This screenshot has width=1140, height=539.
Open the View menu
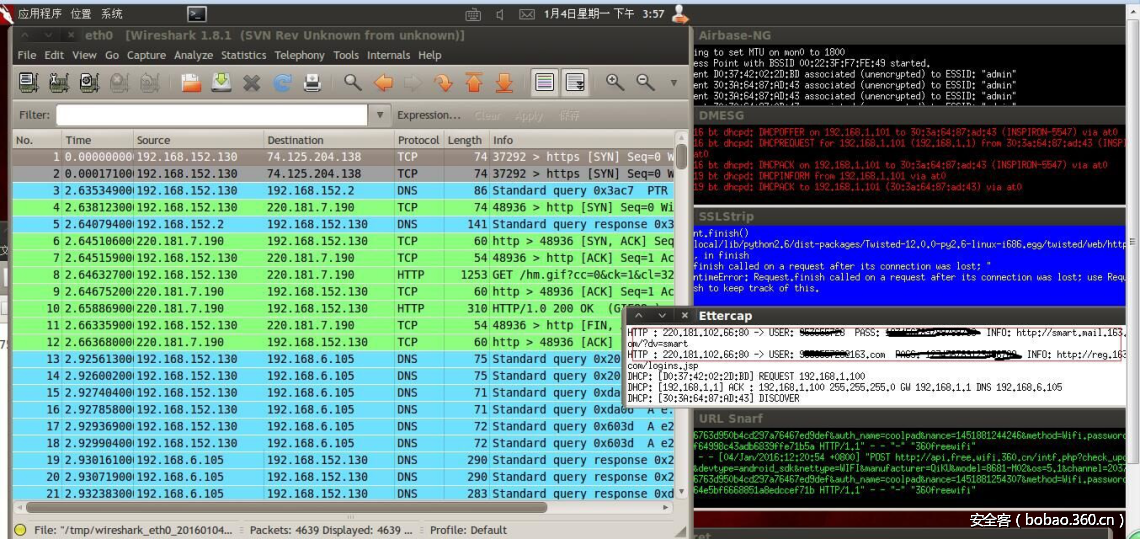(84, 55)
